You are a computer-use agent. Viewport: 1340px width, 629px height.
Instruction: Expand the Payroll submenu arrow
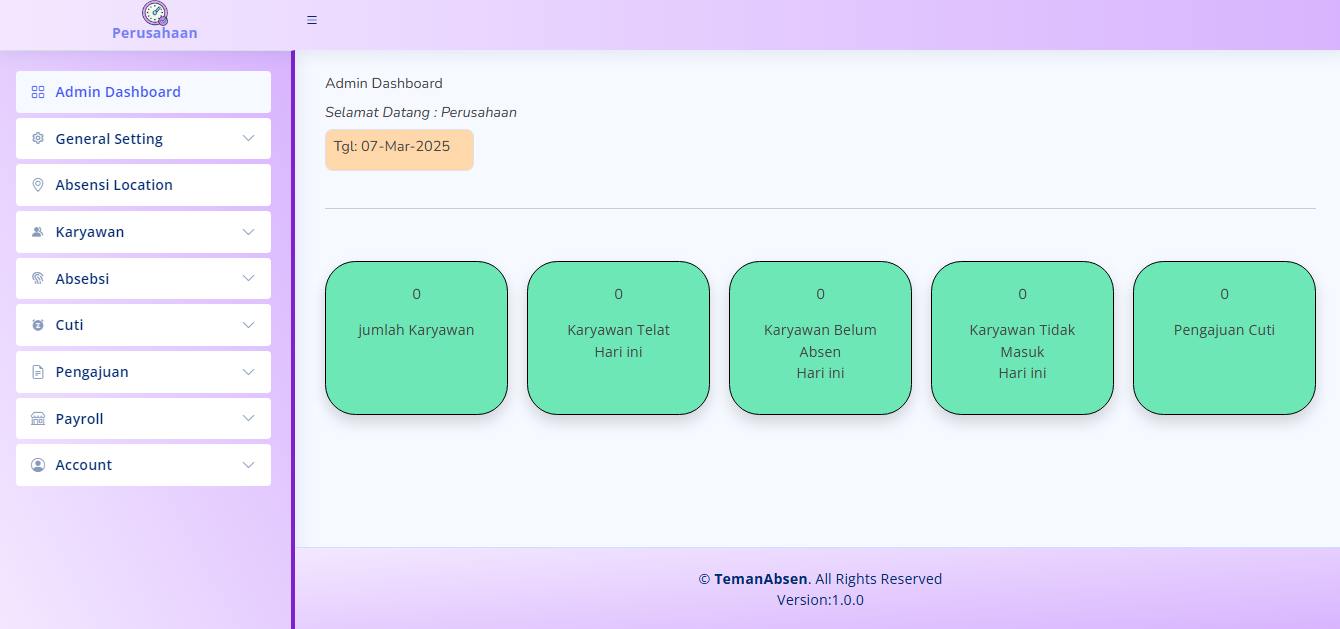pos(249,419)
